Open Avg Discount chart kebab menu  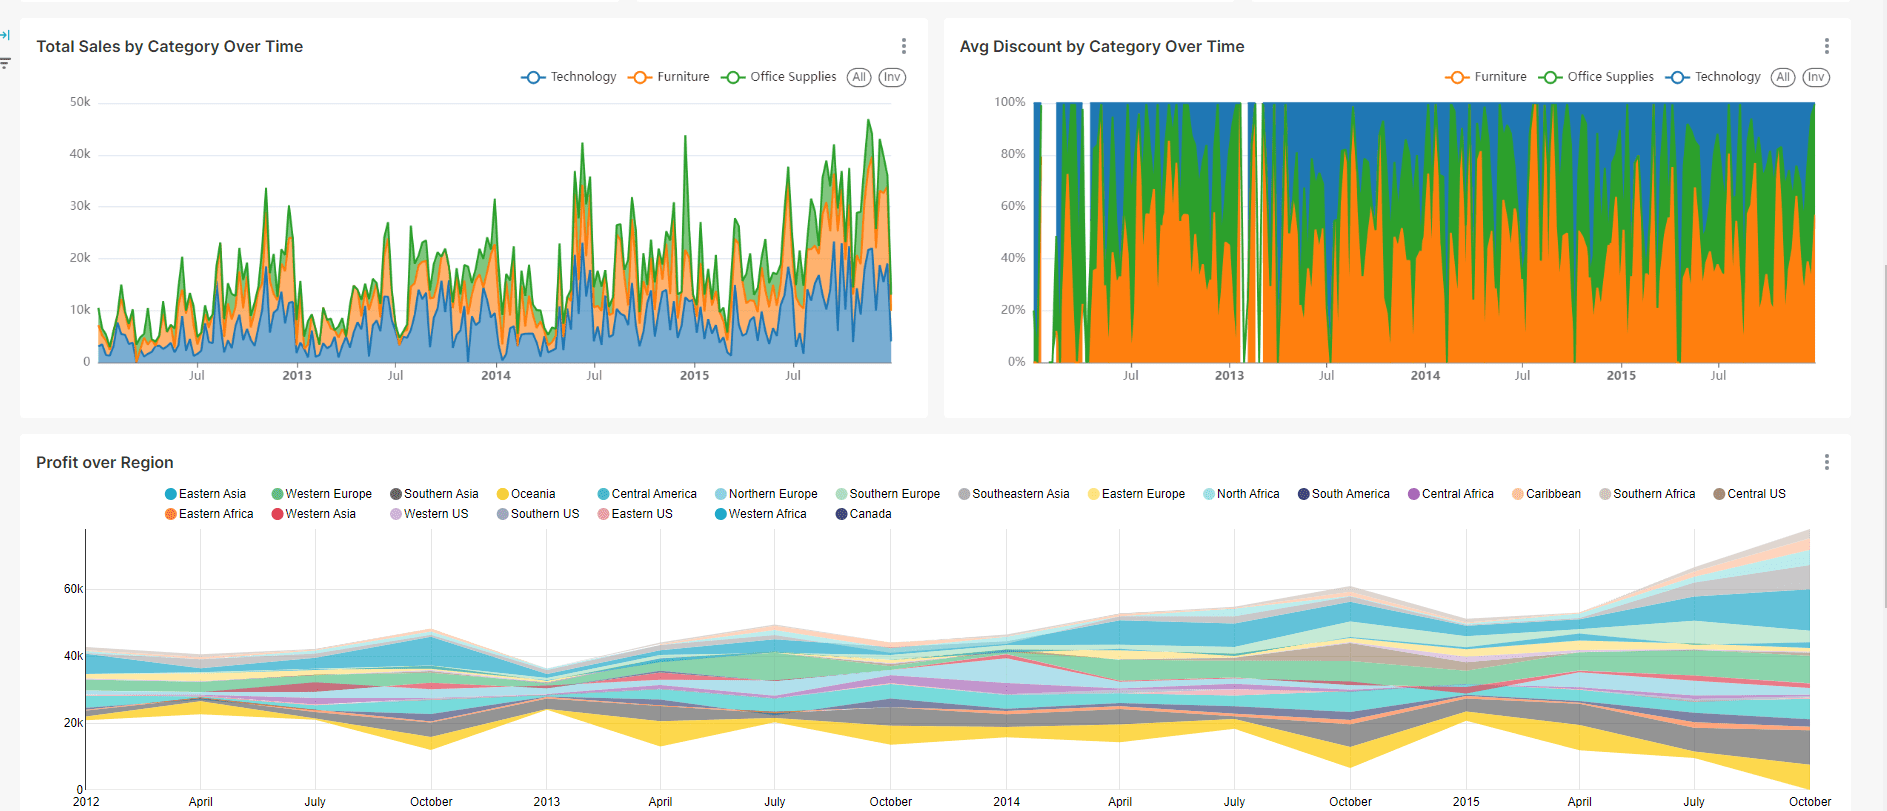(1826, 46)
